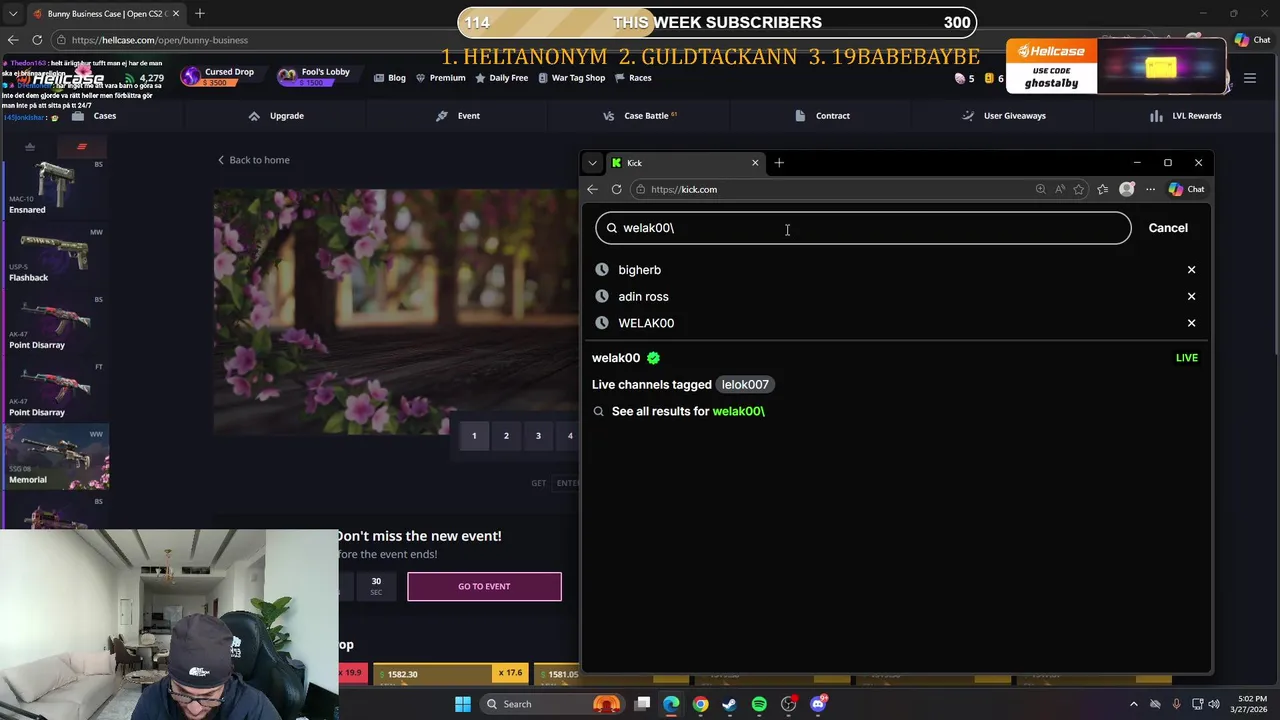Switch to best drops feed tab icon
This screenshot has height=720, width=1280.
pyautogui.click(x=30, y=147)
